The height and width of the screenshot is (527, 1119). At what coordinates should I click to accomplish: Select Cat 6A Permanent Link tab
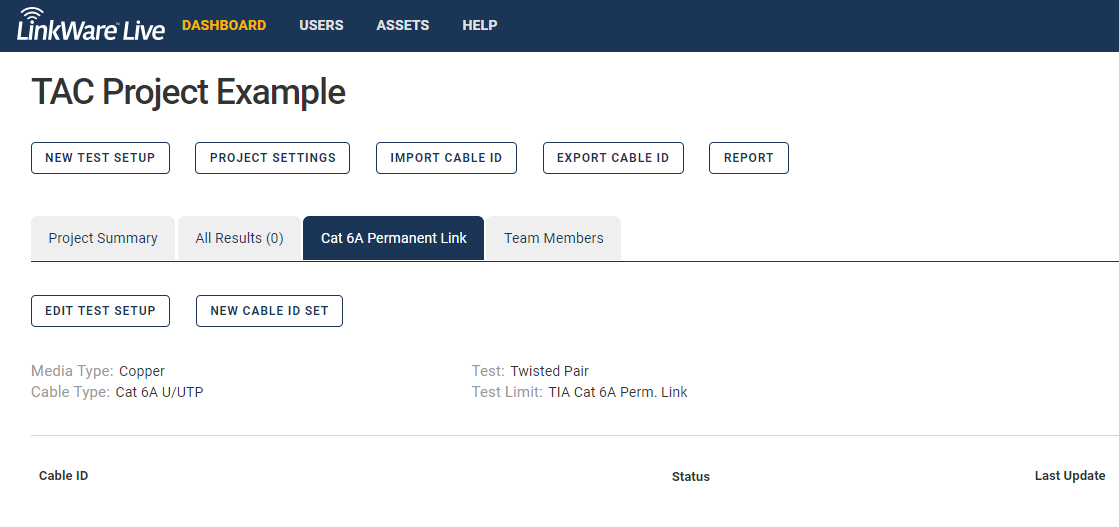point(393,239)
